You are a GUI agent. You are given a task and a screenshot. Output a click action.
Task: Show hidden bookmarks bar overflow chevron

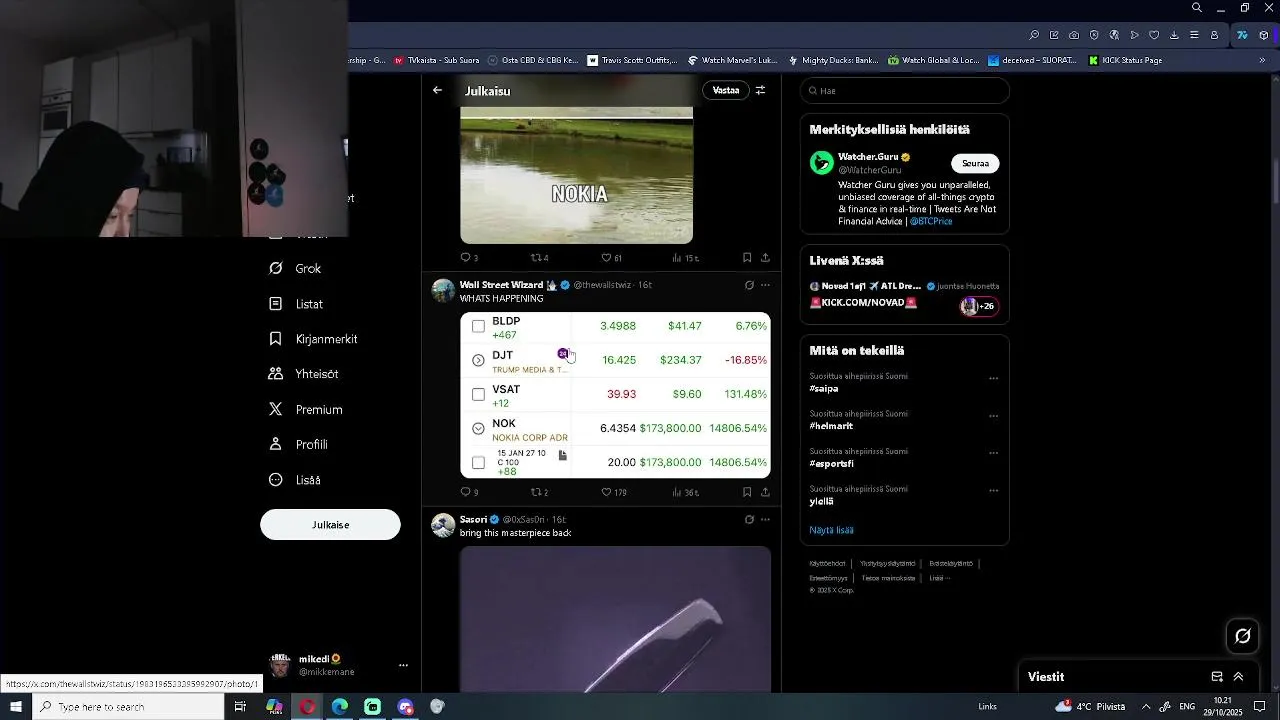pos(1262,60)
